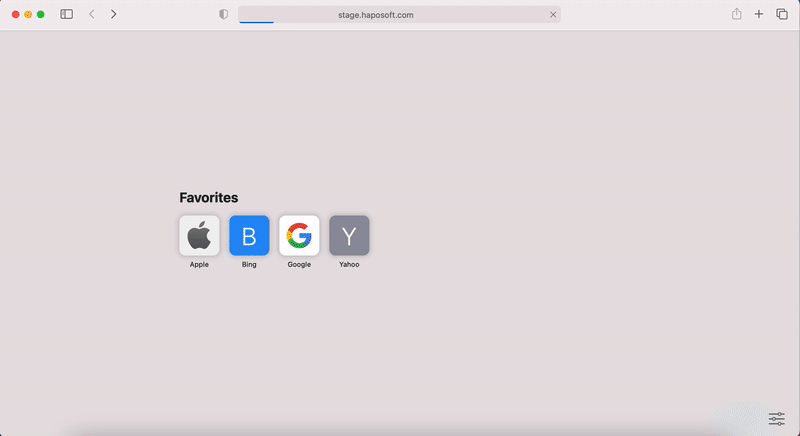Open the Apple favorite

(x=199, y=235)
